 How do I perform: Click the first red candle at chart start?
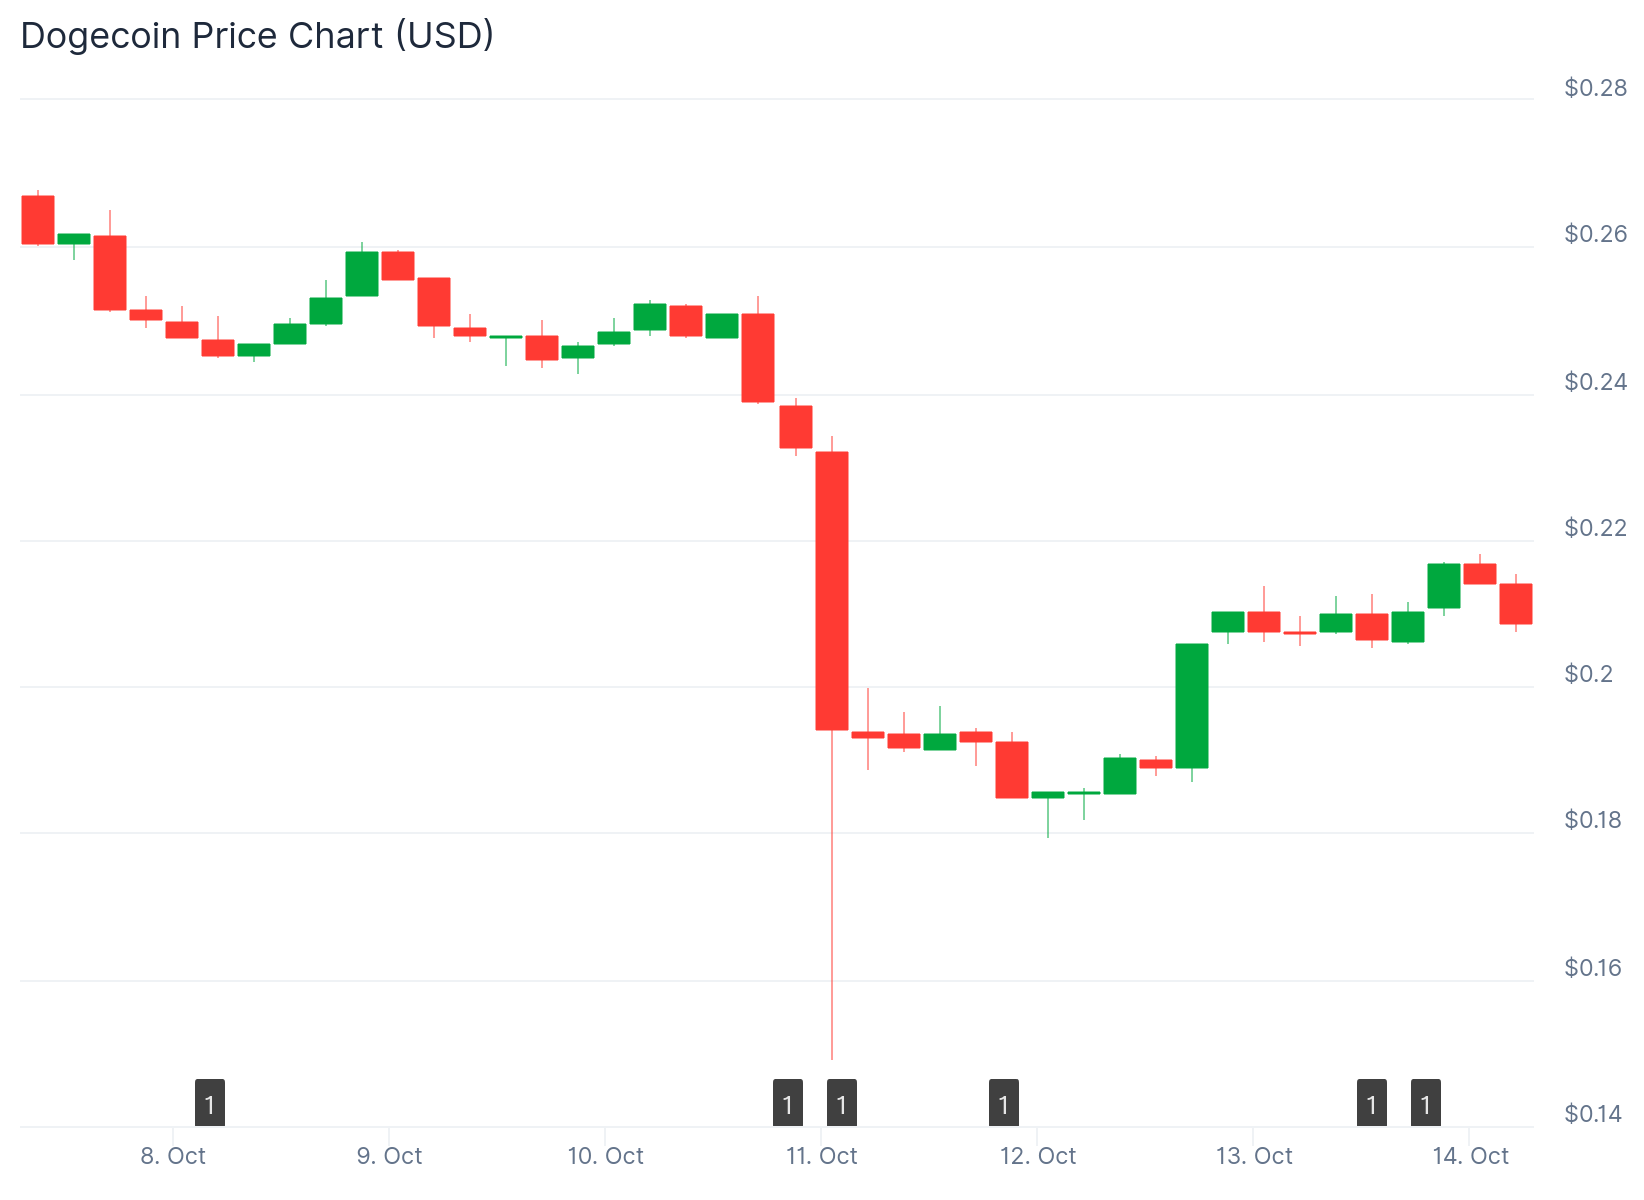[x=38, y=220]
